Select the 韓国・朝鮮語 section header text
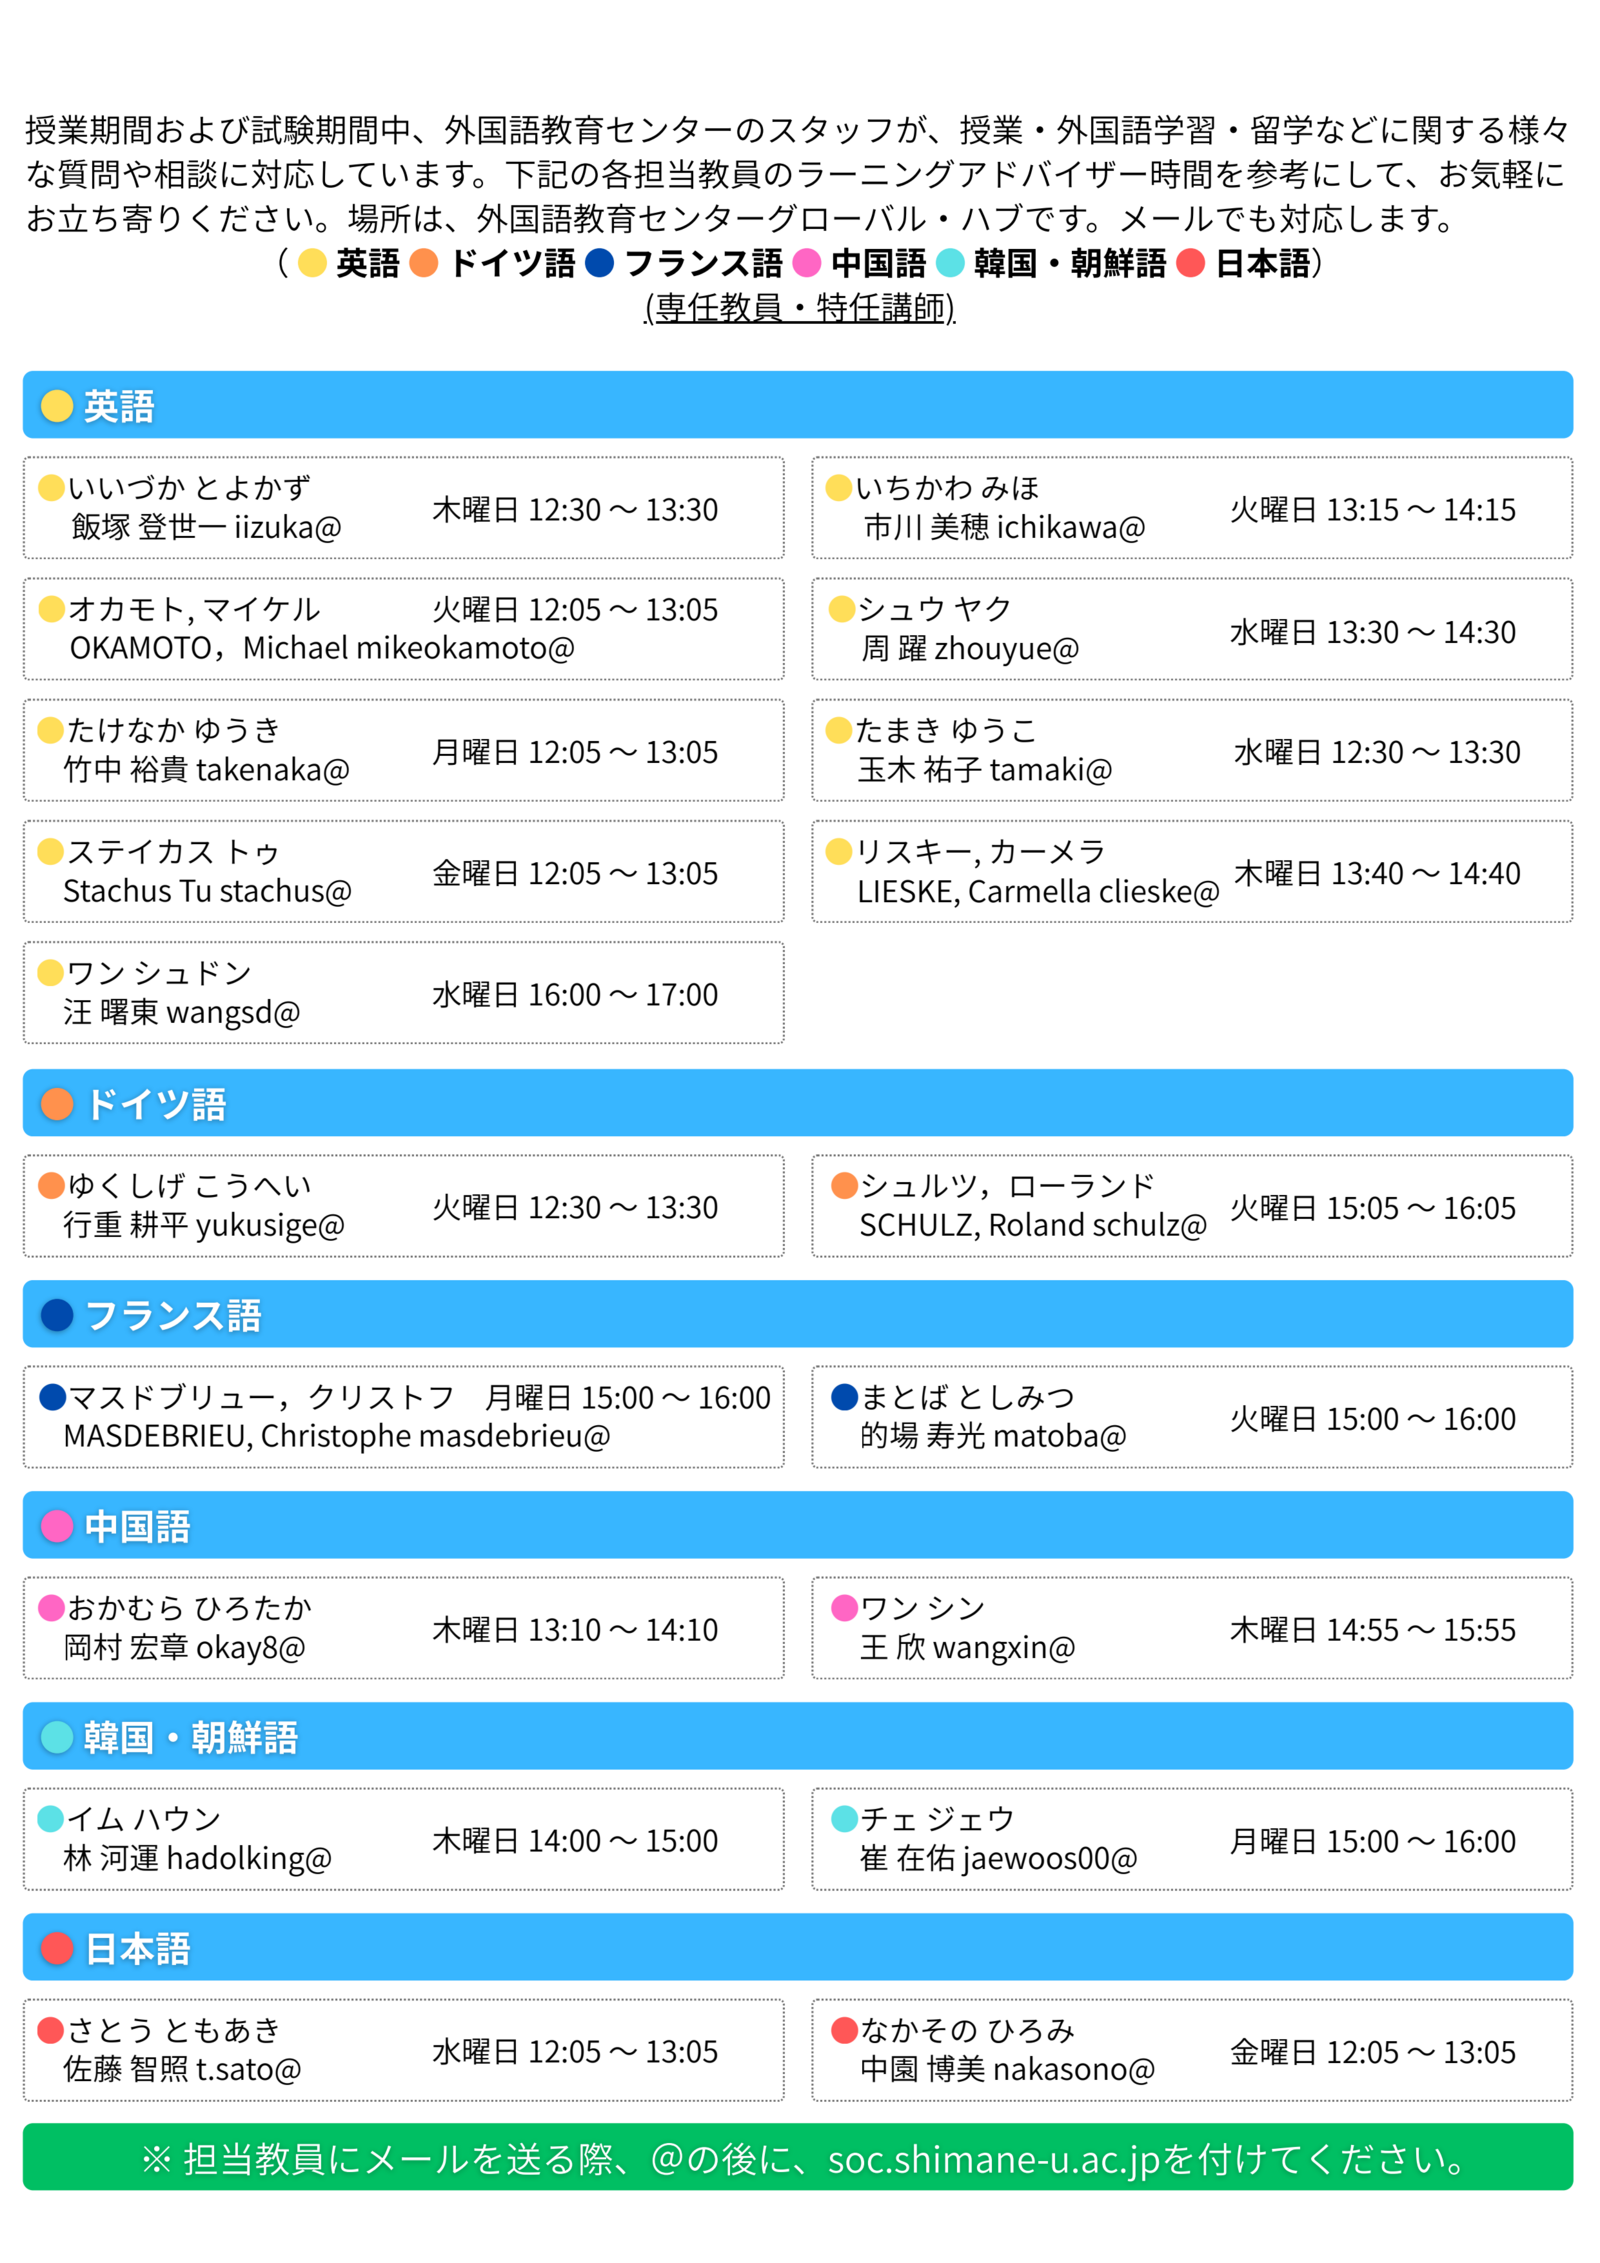The image size is (1600, 2263). pos(191,1738)
